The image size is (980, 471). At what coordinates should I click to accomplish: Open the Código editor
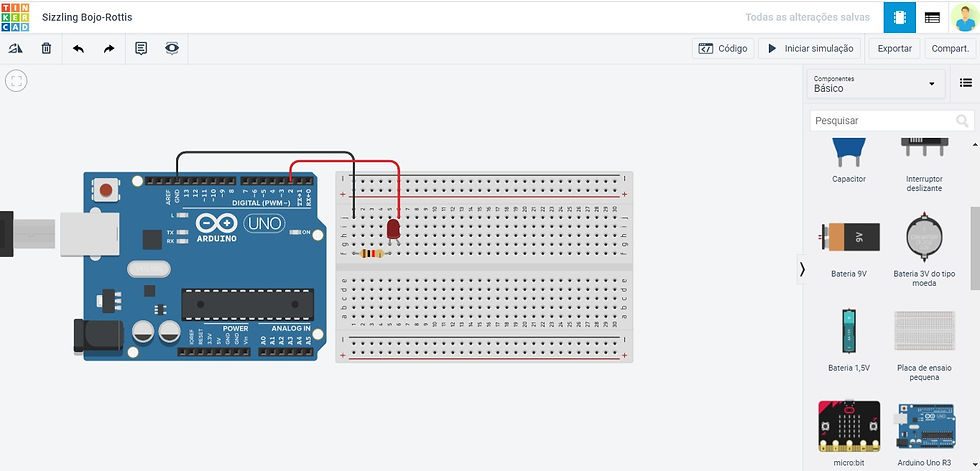(x=723, y=48)
